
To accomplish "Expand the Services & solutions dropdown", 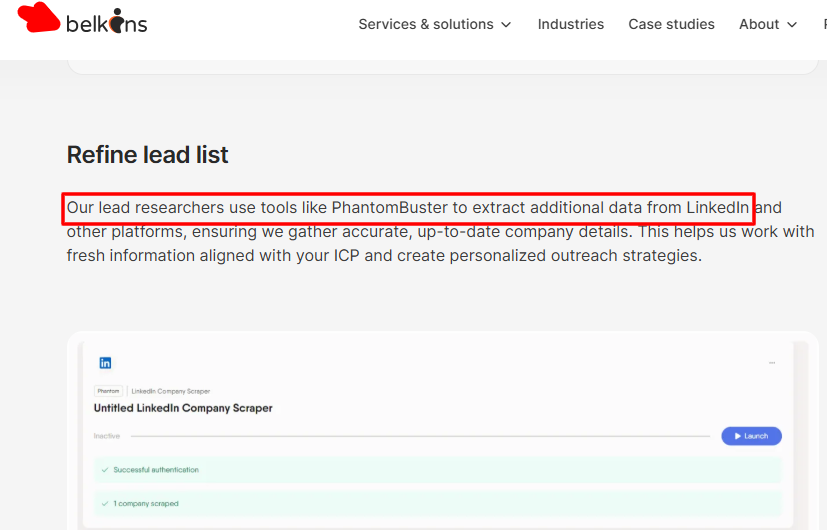I will point(426,24).
